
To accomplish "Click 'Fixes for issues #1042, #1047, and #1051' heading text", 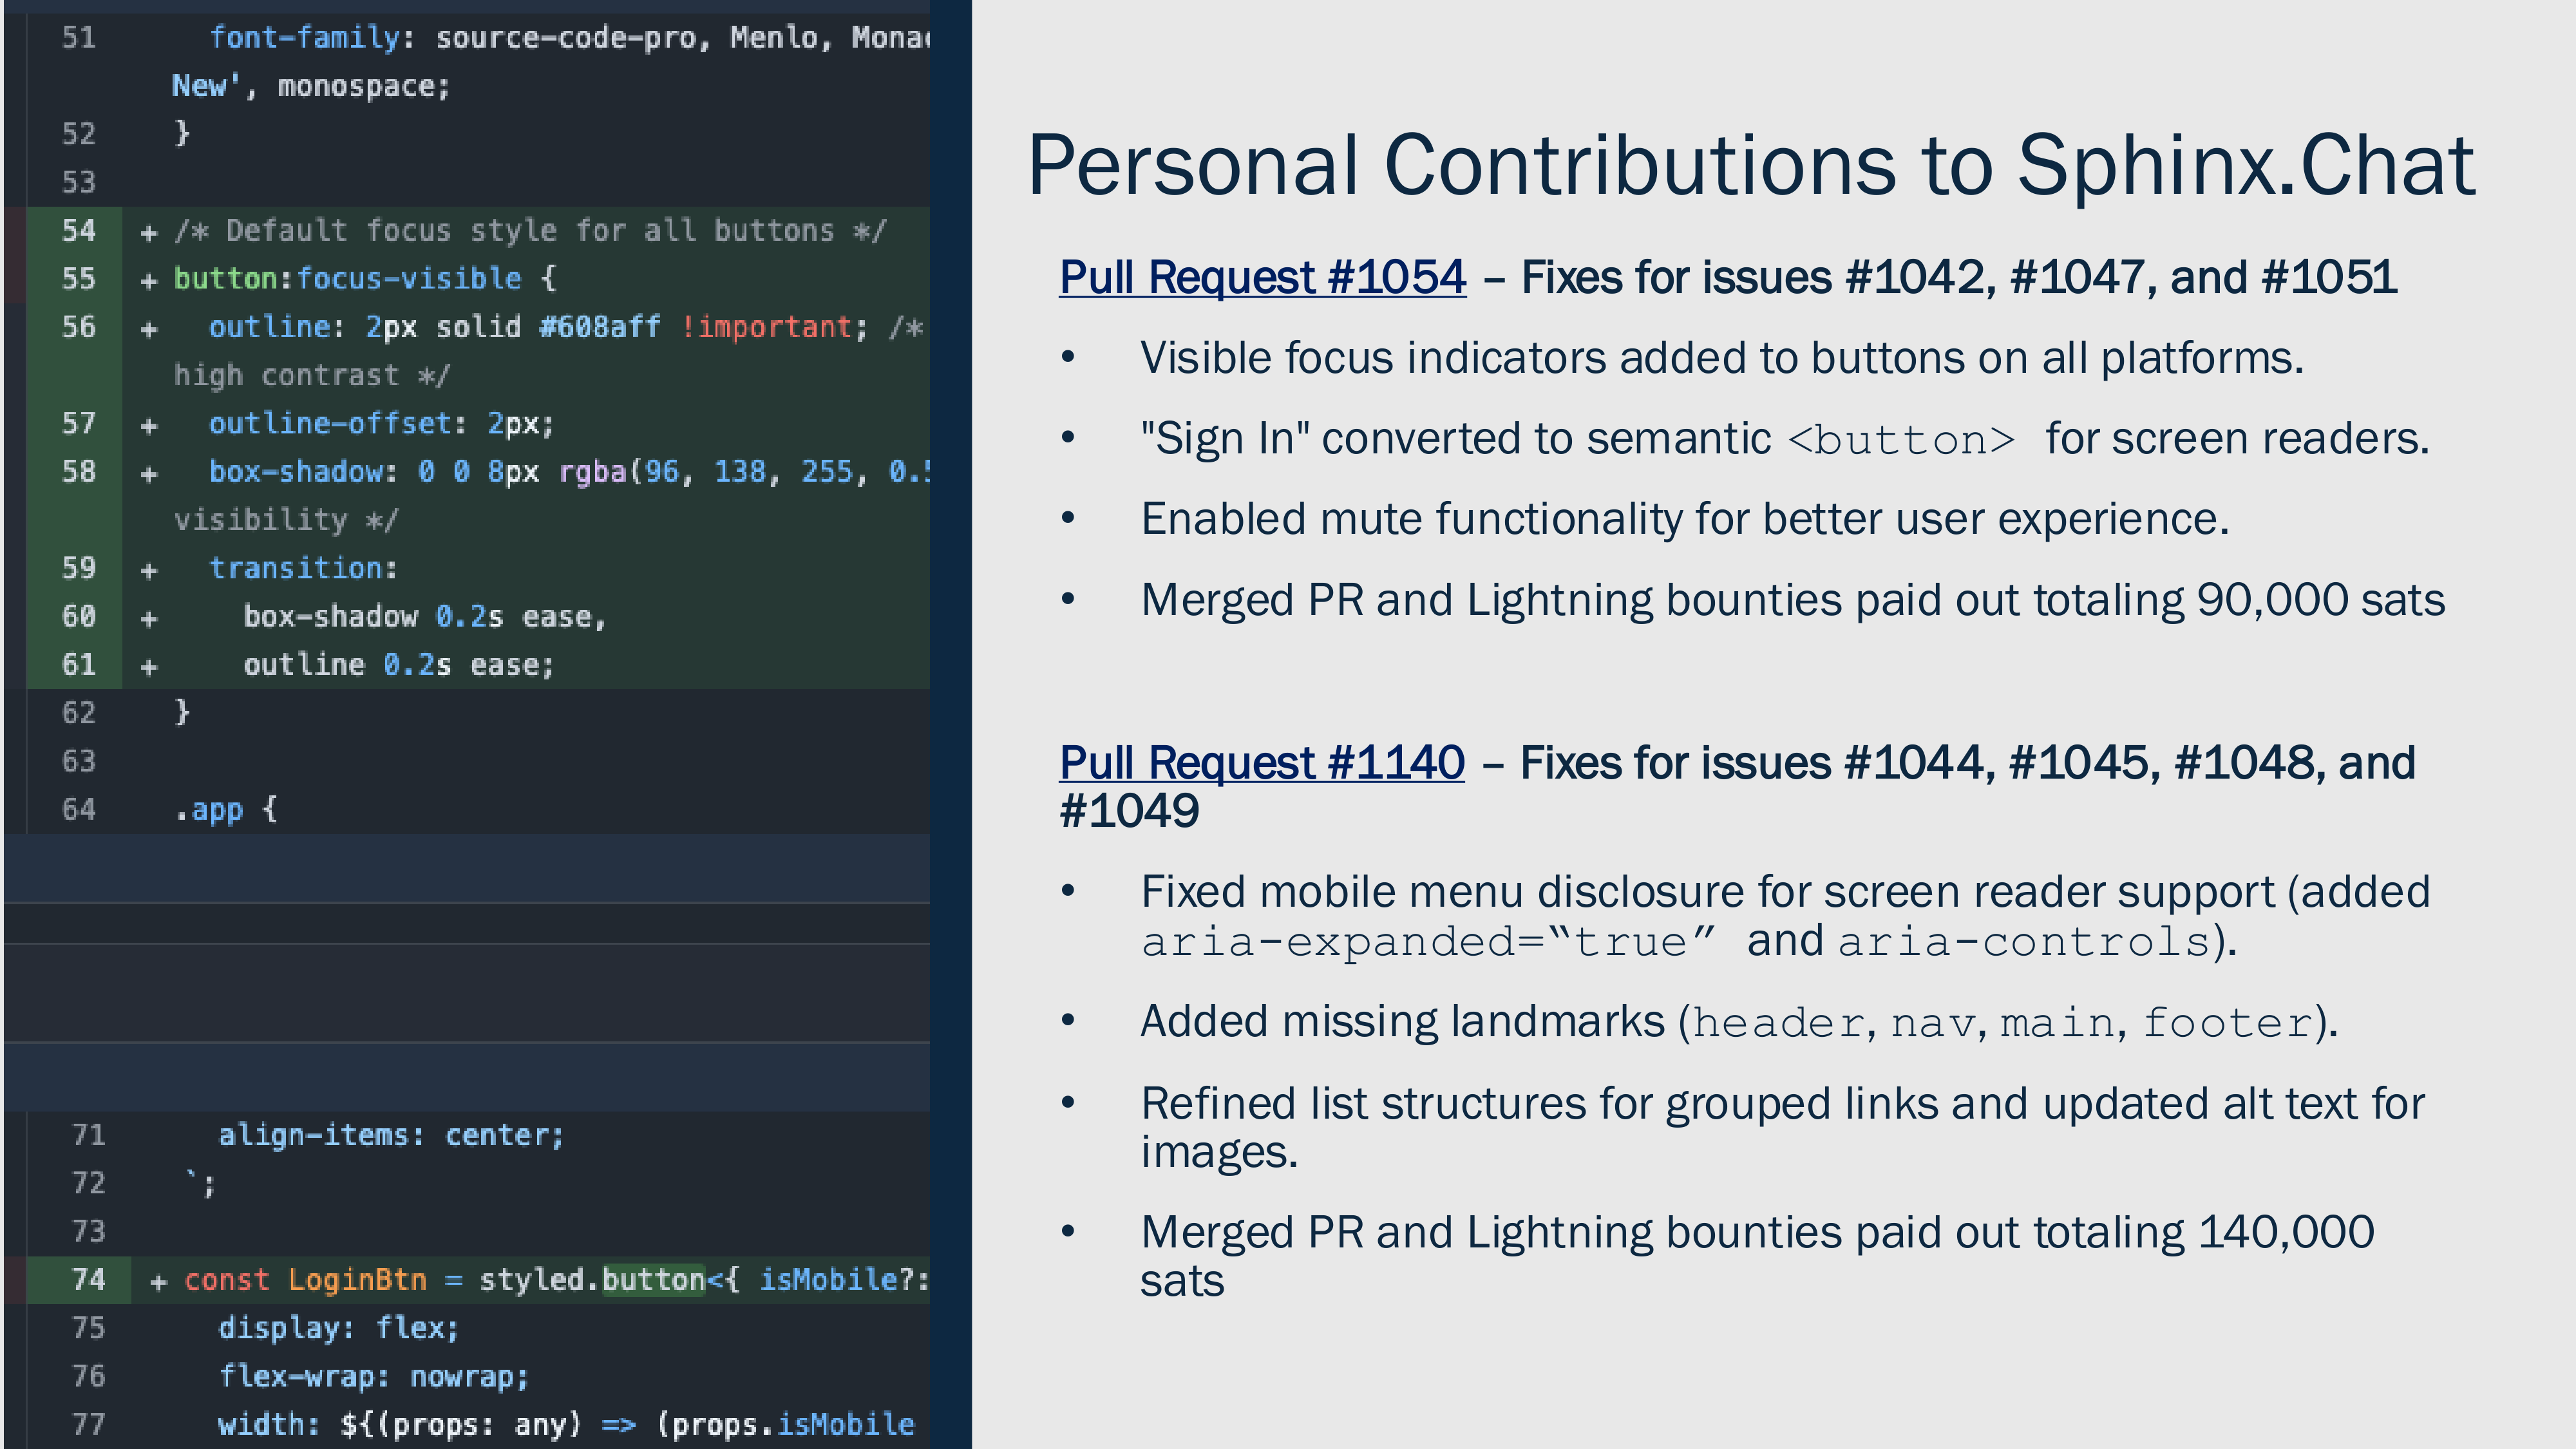I will tap(1959, 277).
